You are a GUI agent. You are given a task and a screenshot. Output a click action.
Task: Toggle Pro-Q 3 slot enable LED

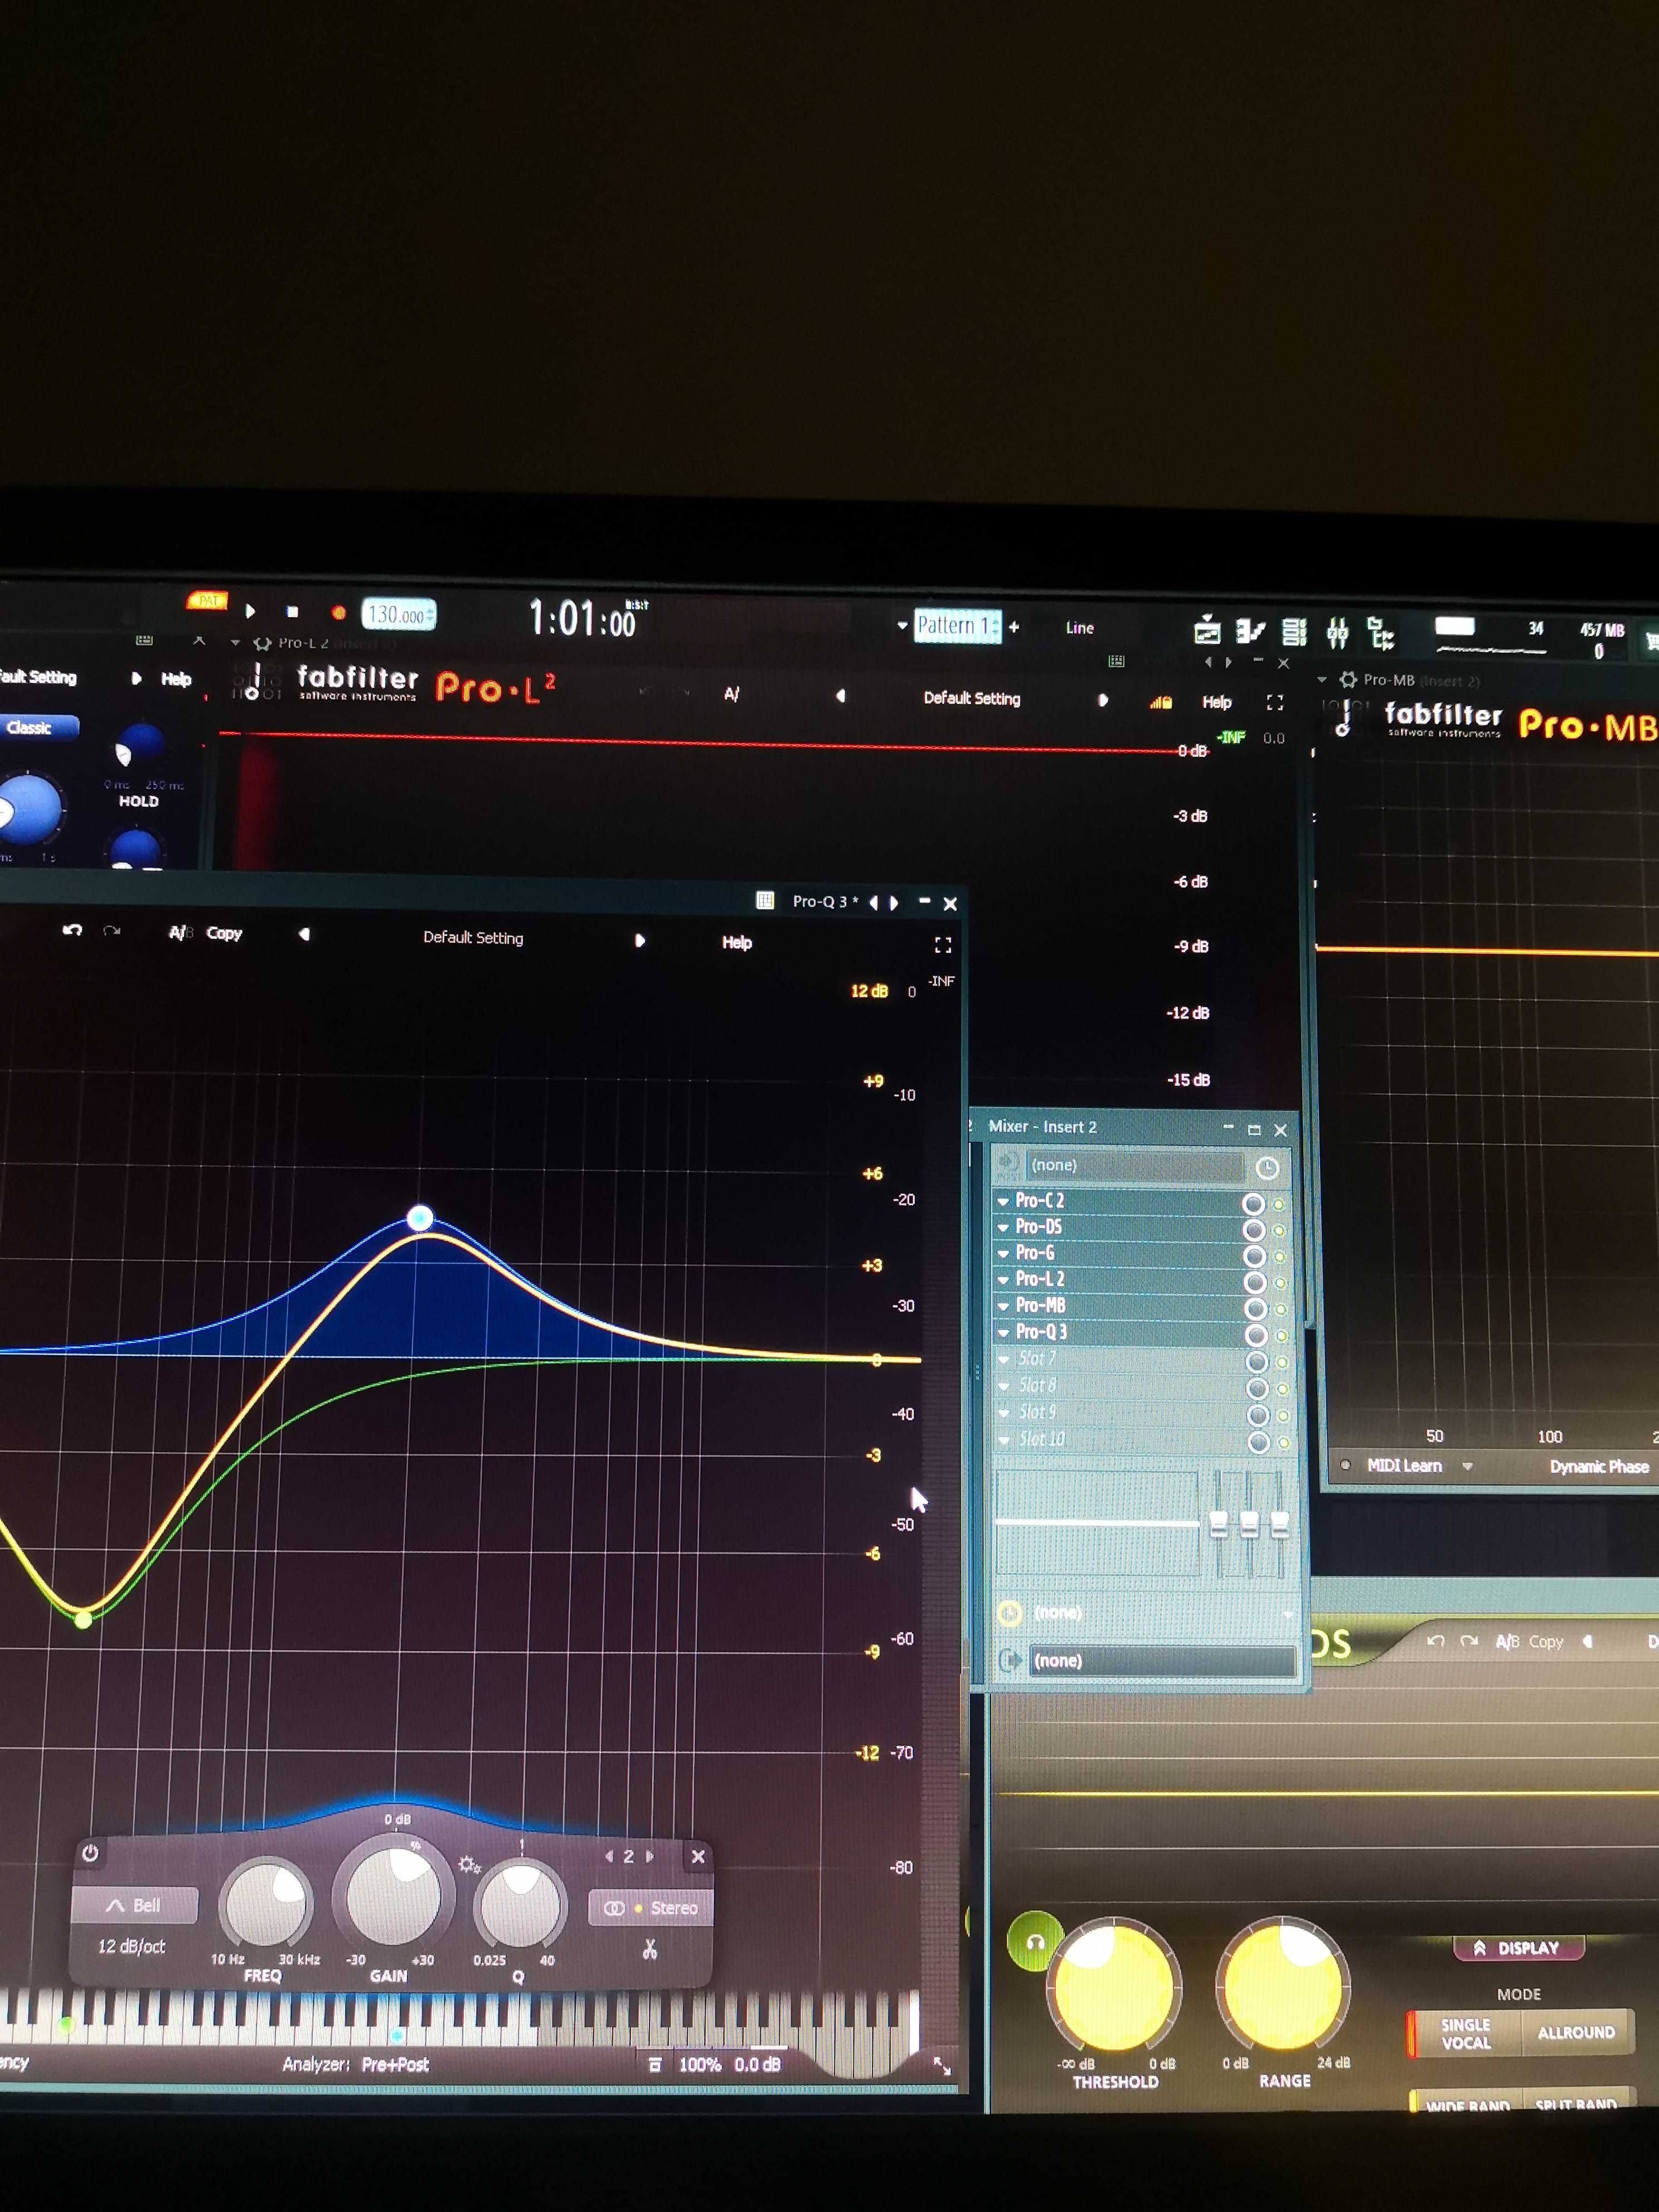(x=1281, y=1336)
